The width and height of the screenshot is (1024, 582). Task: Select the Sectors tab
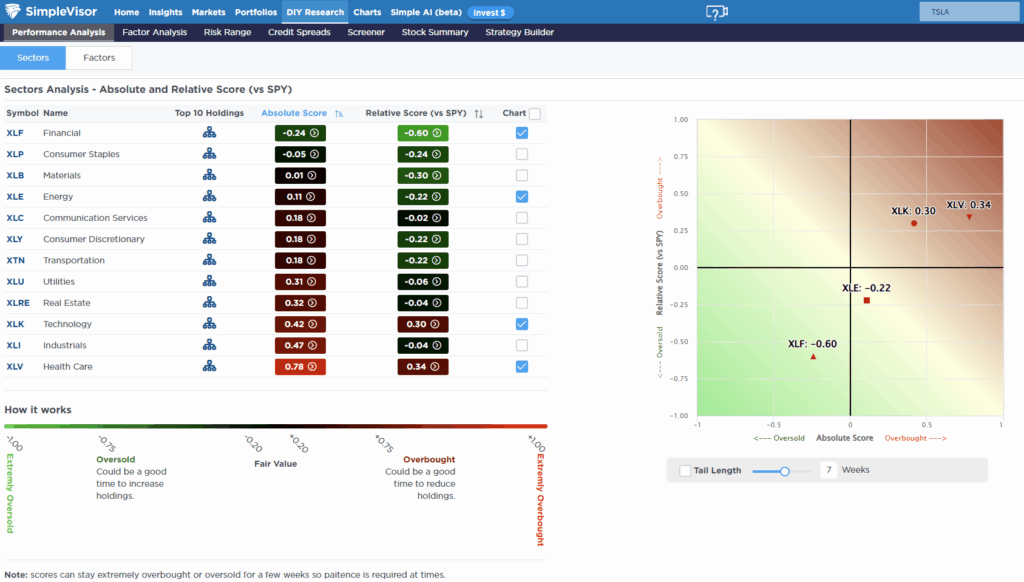tap(33, 57)
